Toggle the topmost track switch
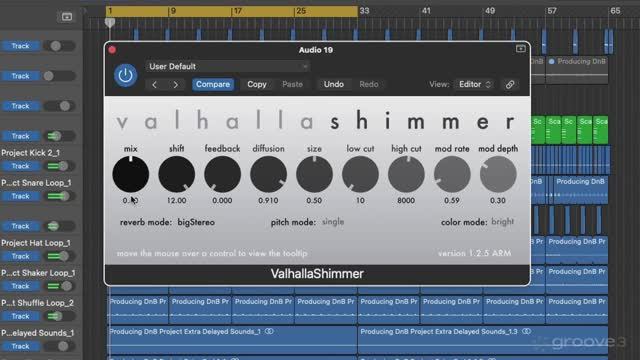Viewport: 640px width, 360px height. pyautogui.click(x=59, y=46)
